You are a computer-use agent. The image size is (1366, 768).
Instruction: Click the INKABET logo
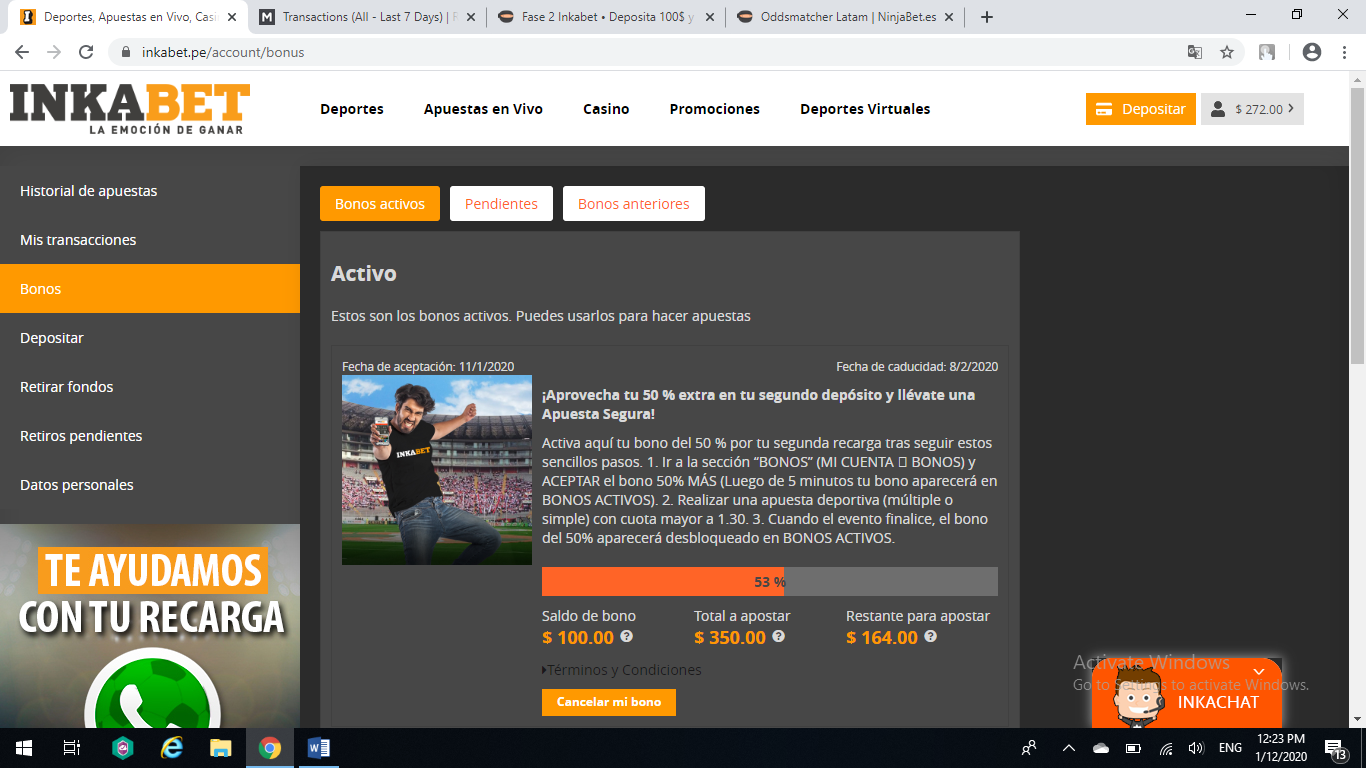click(130, 109)
